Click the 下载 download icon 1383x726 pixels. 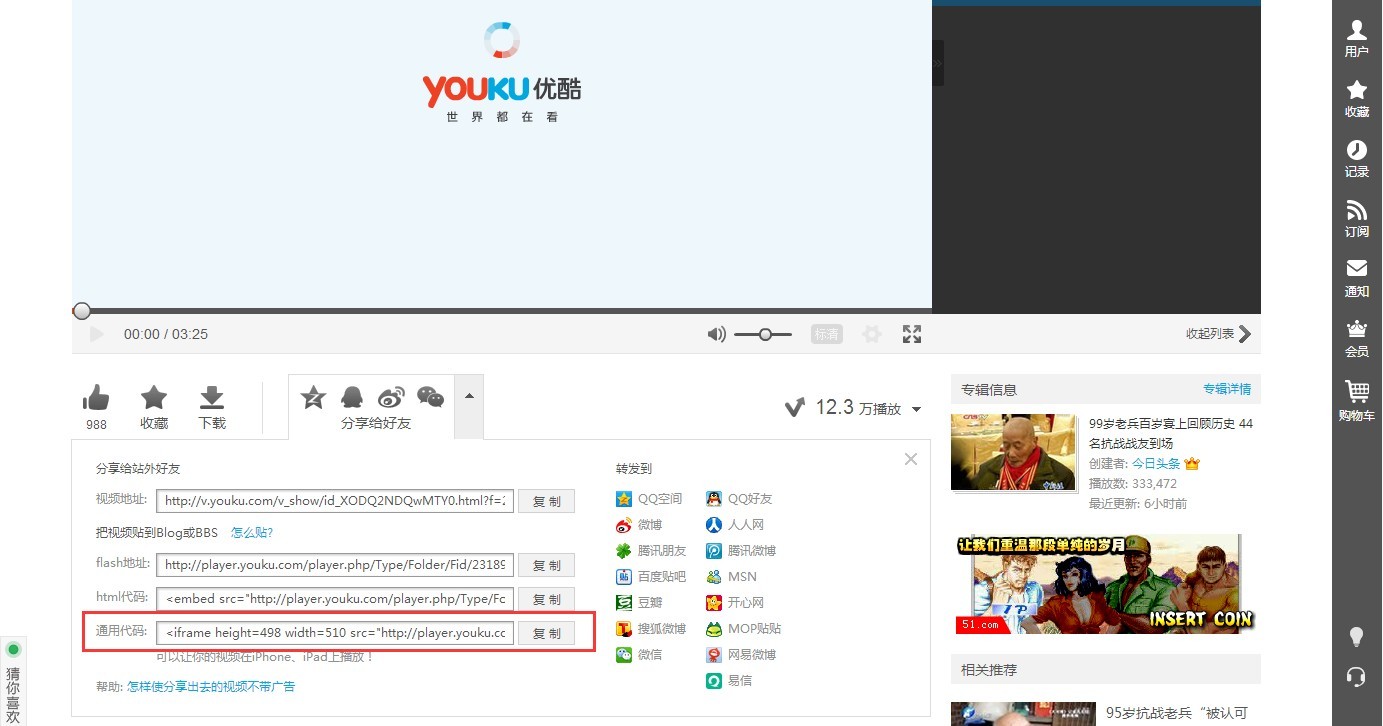tap(212, 398)
